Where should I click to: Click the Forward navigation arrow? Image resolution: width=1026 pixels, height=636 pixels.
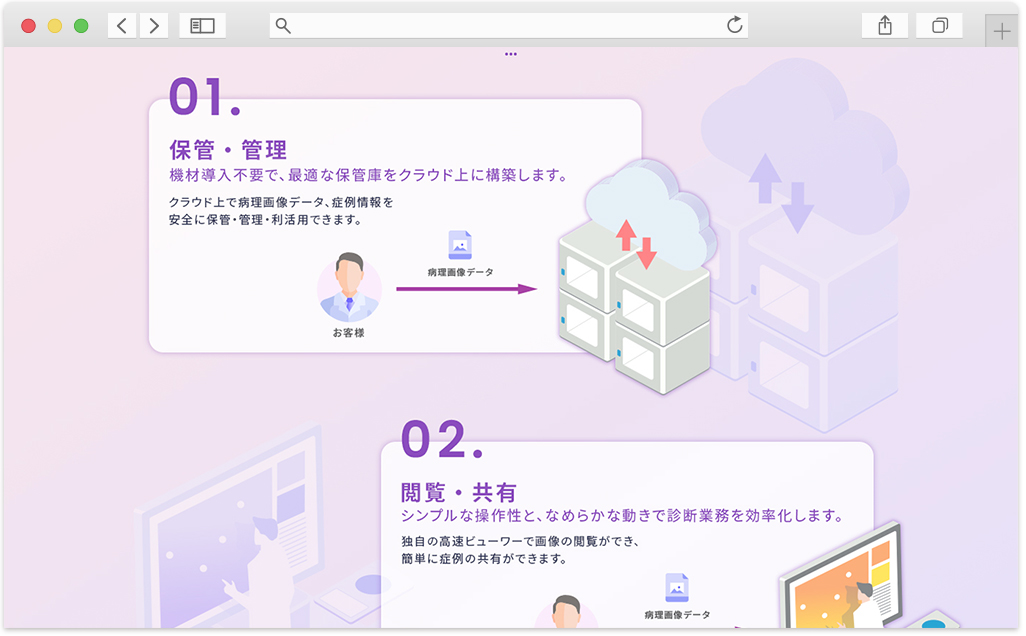point(154,24)
